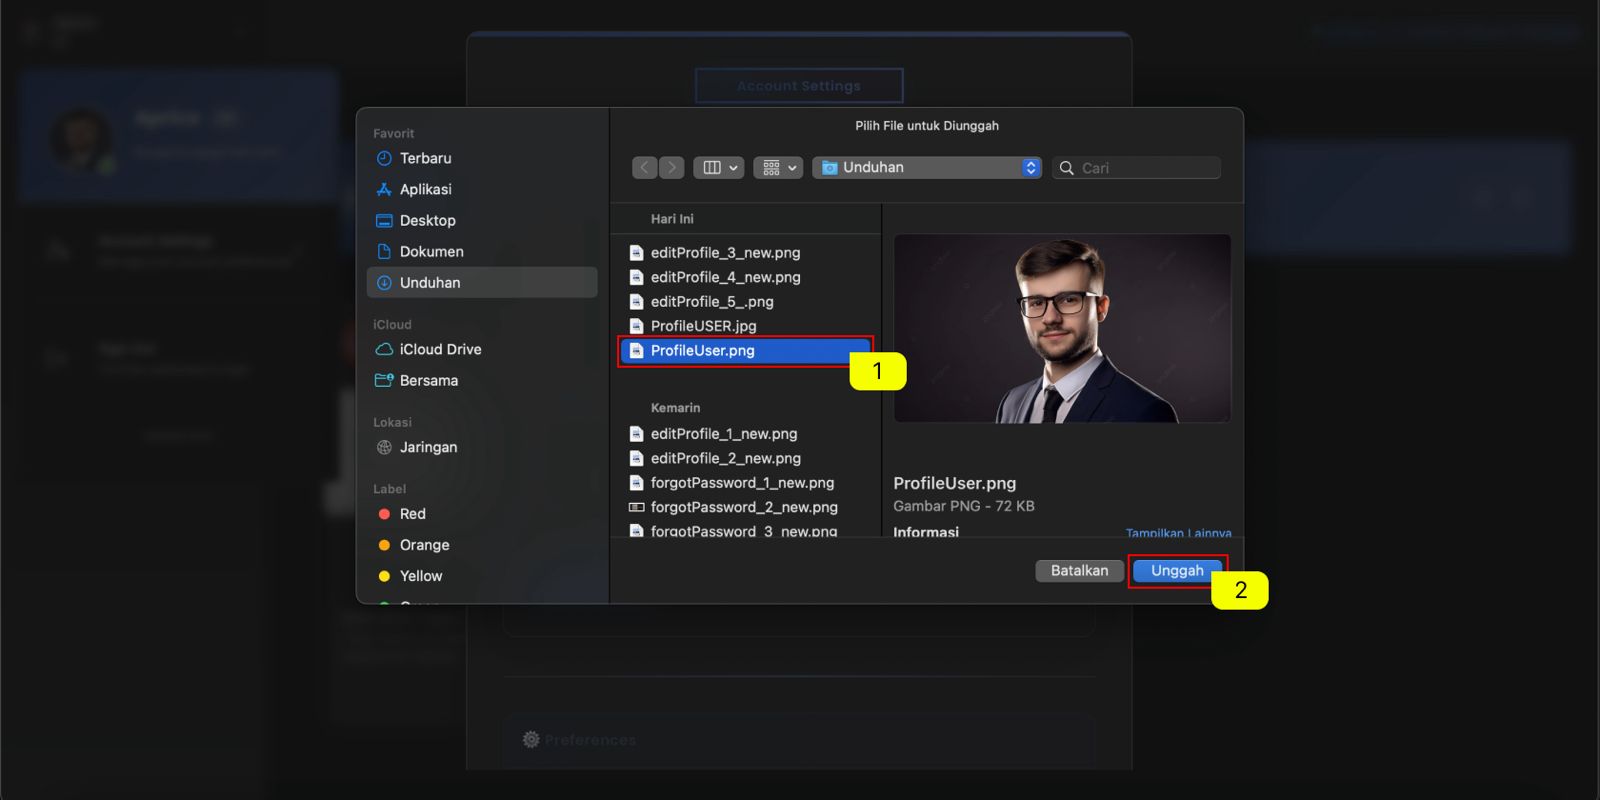Screen dimensions: 1600x800
Task: Select the Red label tag
Action: [x=412, y=514]
